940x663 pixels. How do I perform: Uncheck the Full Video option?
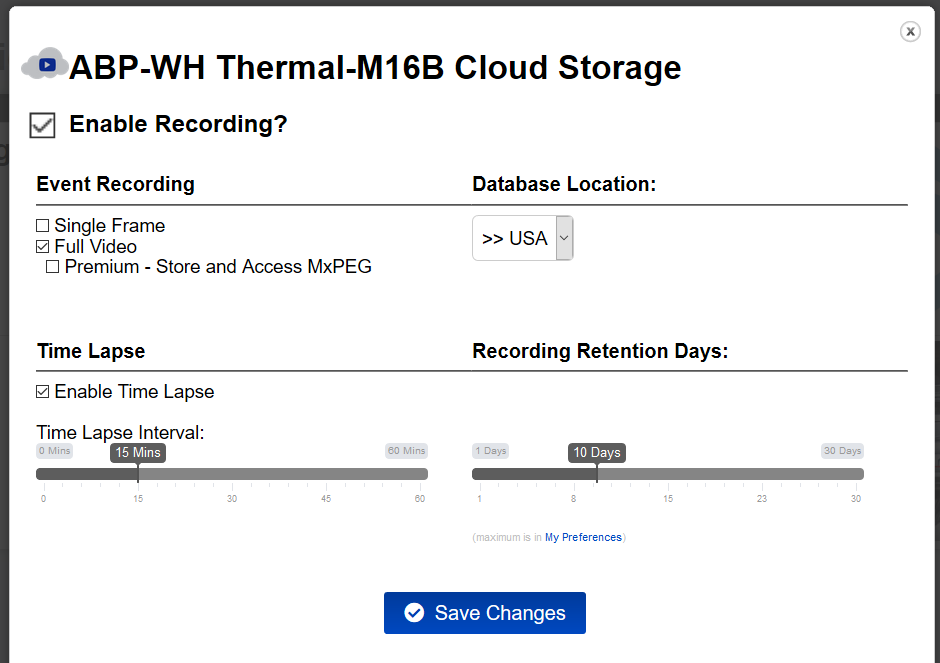(x=43, y=247)
